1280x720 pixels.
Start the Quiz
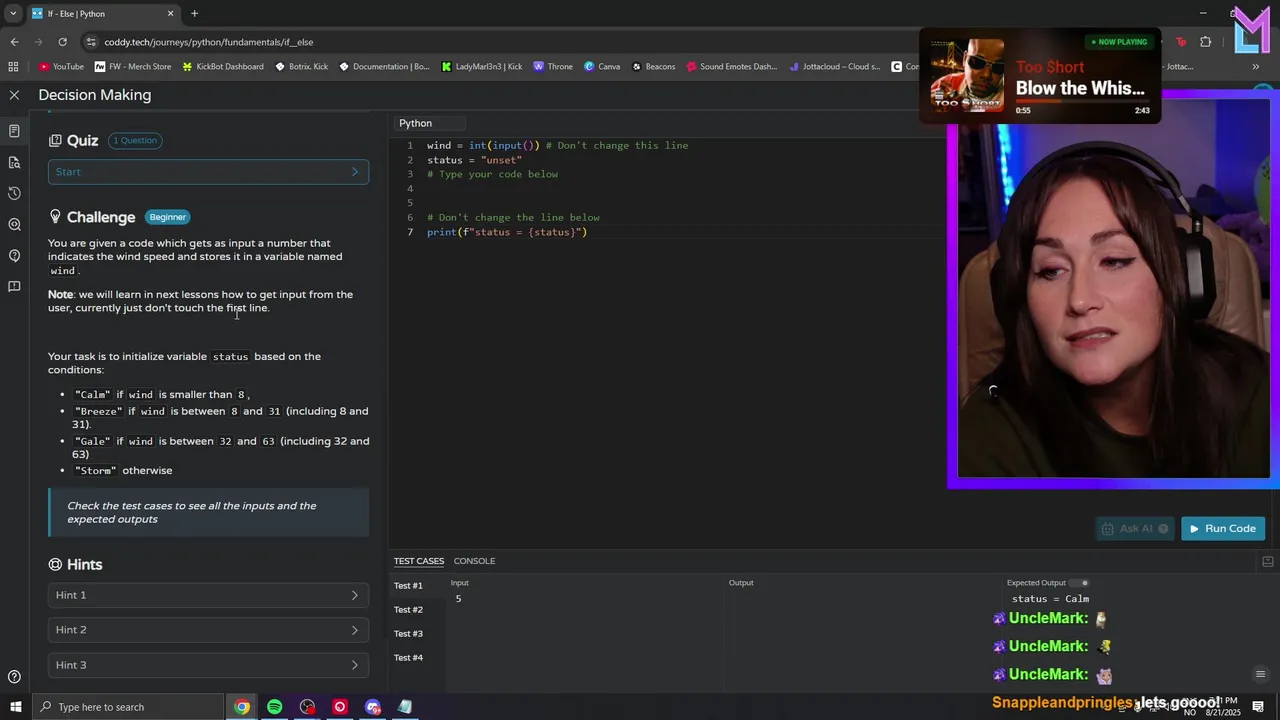[x=208, y=172]
